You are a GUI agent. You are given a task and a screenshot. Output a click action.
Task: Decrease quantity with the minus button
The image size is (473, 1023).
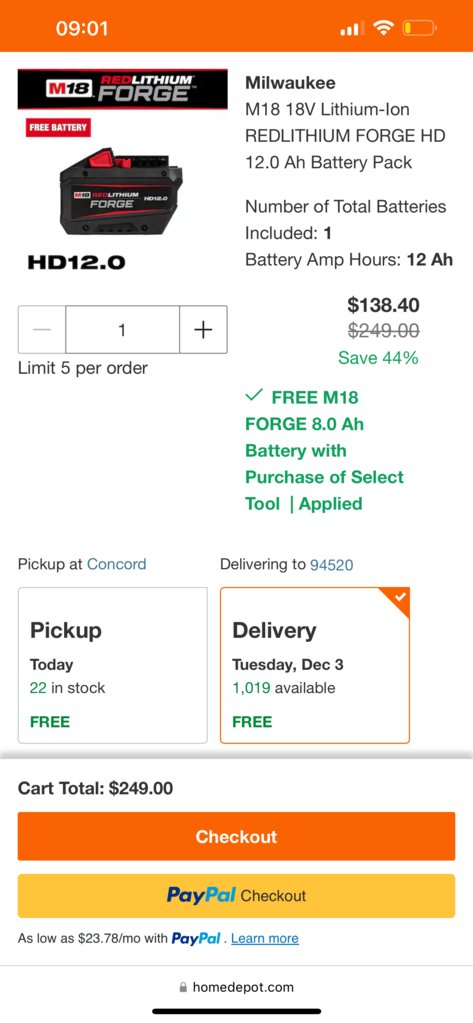tap(42, 329)
